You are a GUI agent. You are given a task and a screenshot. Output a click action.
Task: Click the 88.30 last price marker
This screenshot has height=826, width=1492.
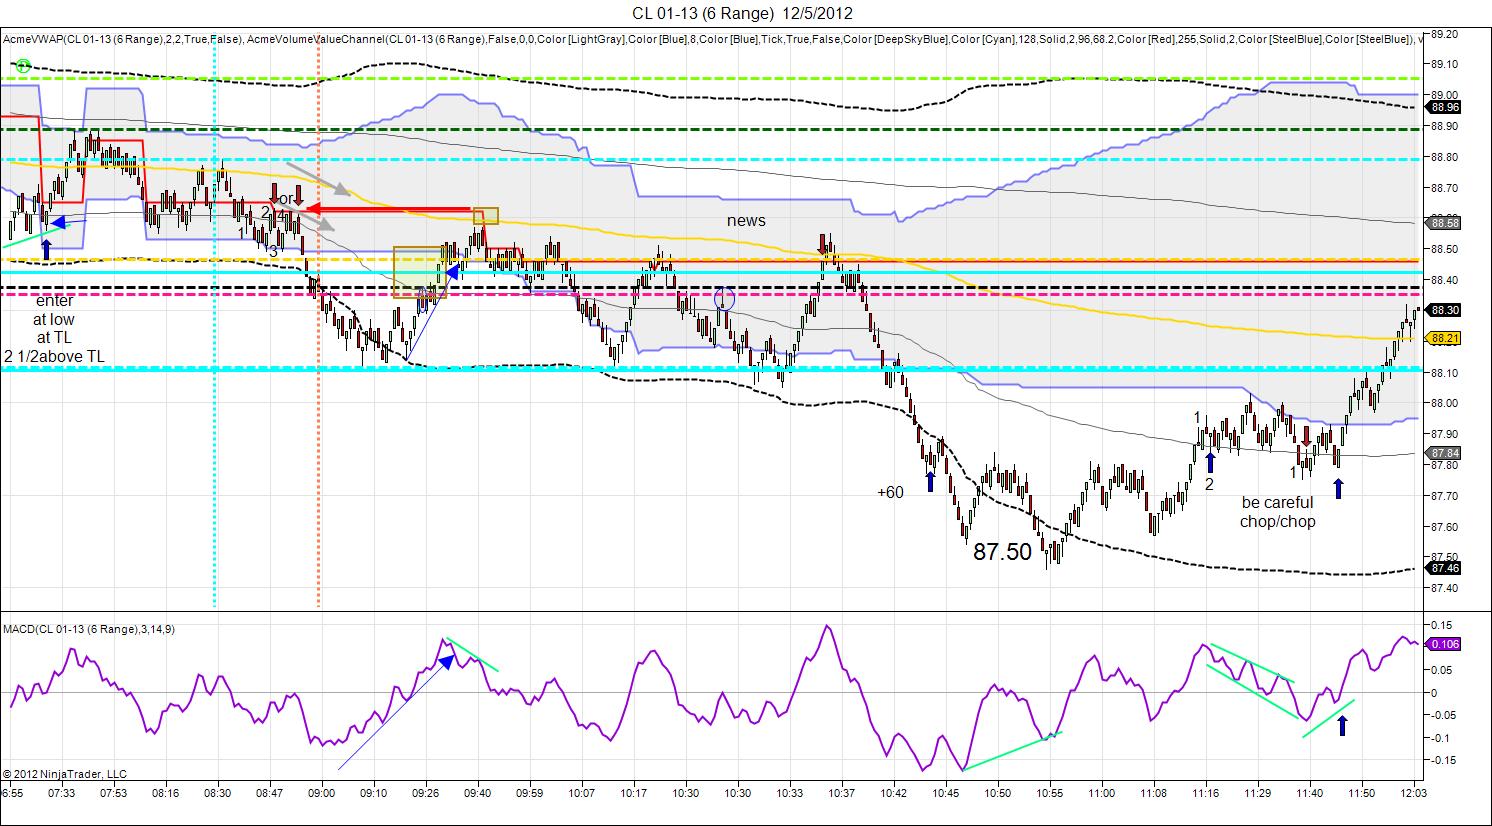pyautogui.click(x=1445, y=310)
